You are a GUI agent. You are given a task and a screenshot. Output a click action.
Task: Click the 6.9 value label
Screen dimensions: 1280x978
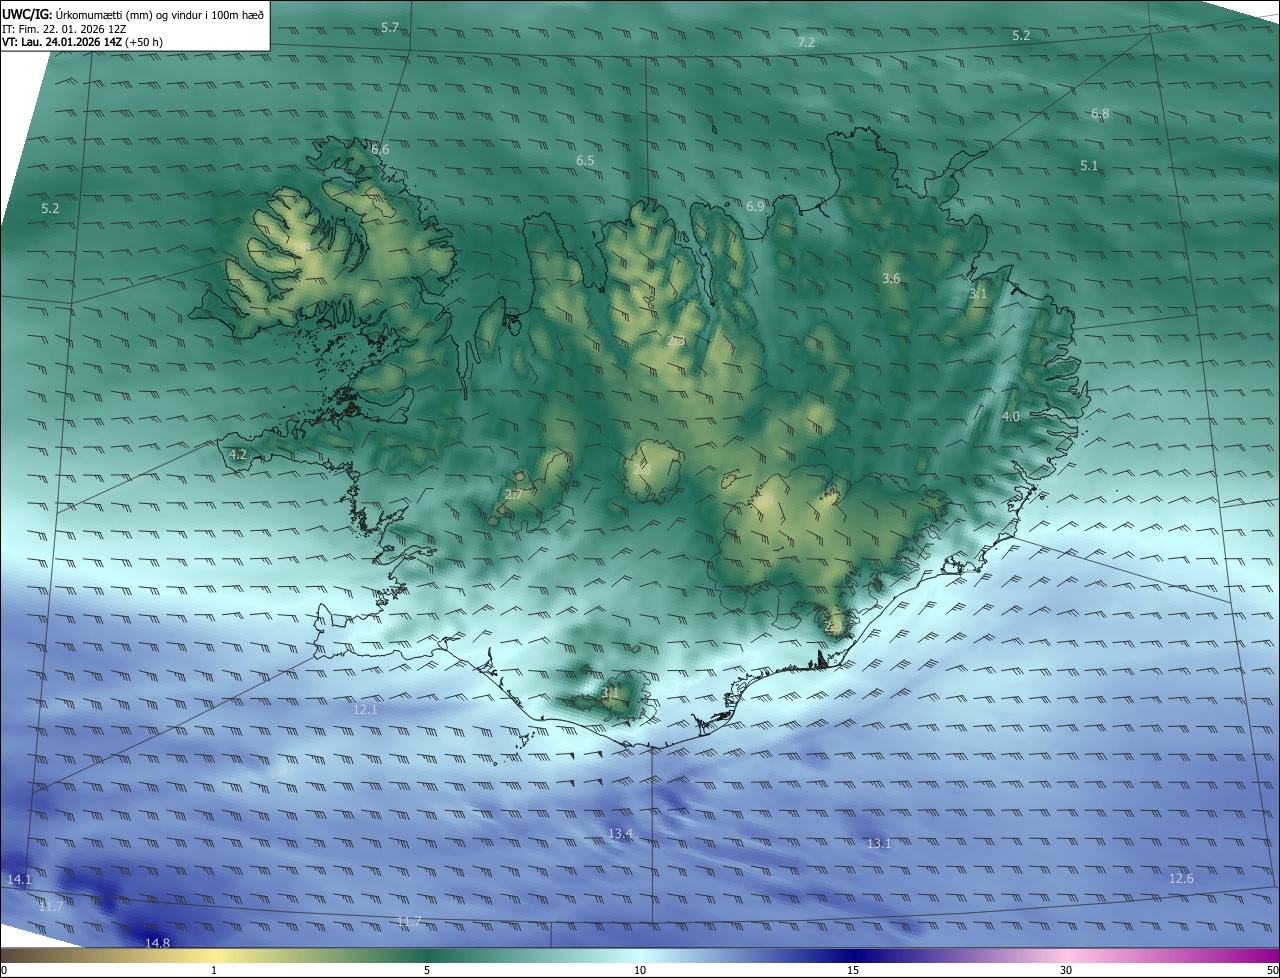tap(755, 207)
